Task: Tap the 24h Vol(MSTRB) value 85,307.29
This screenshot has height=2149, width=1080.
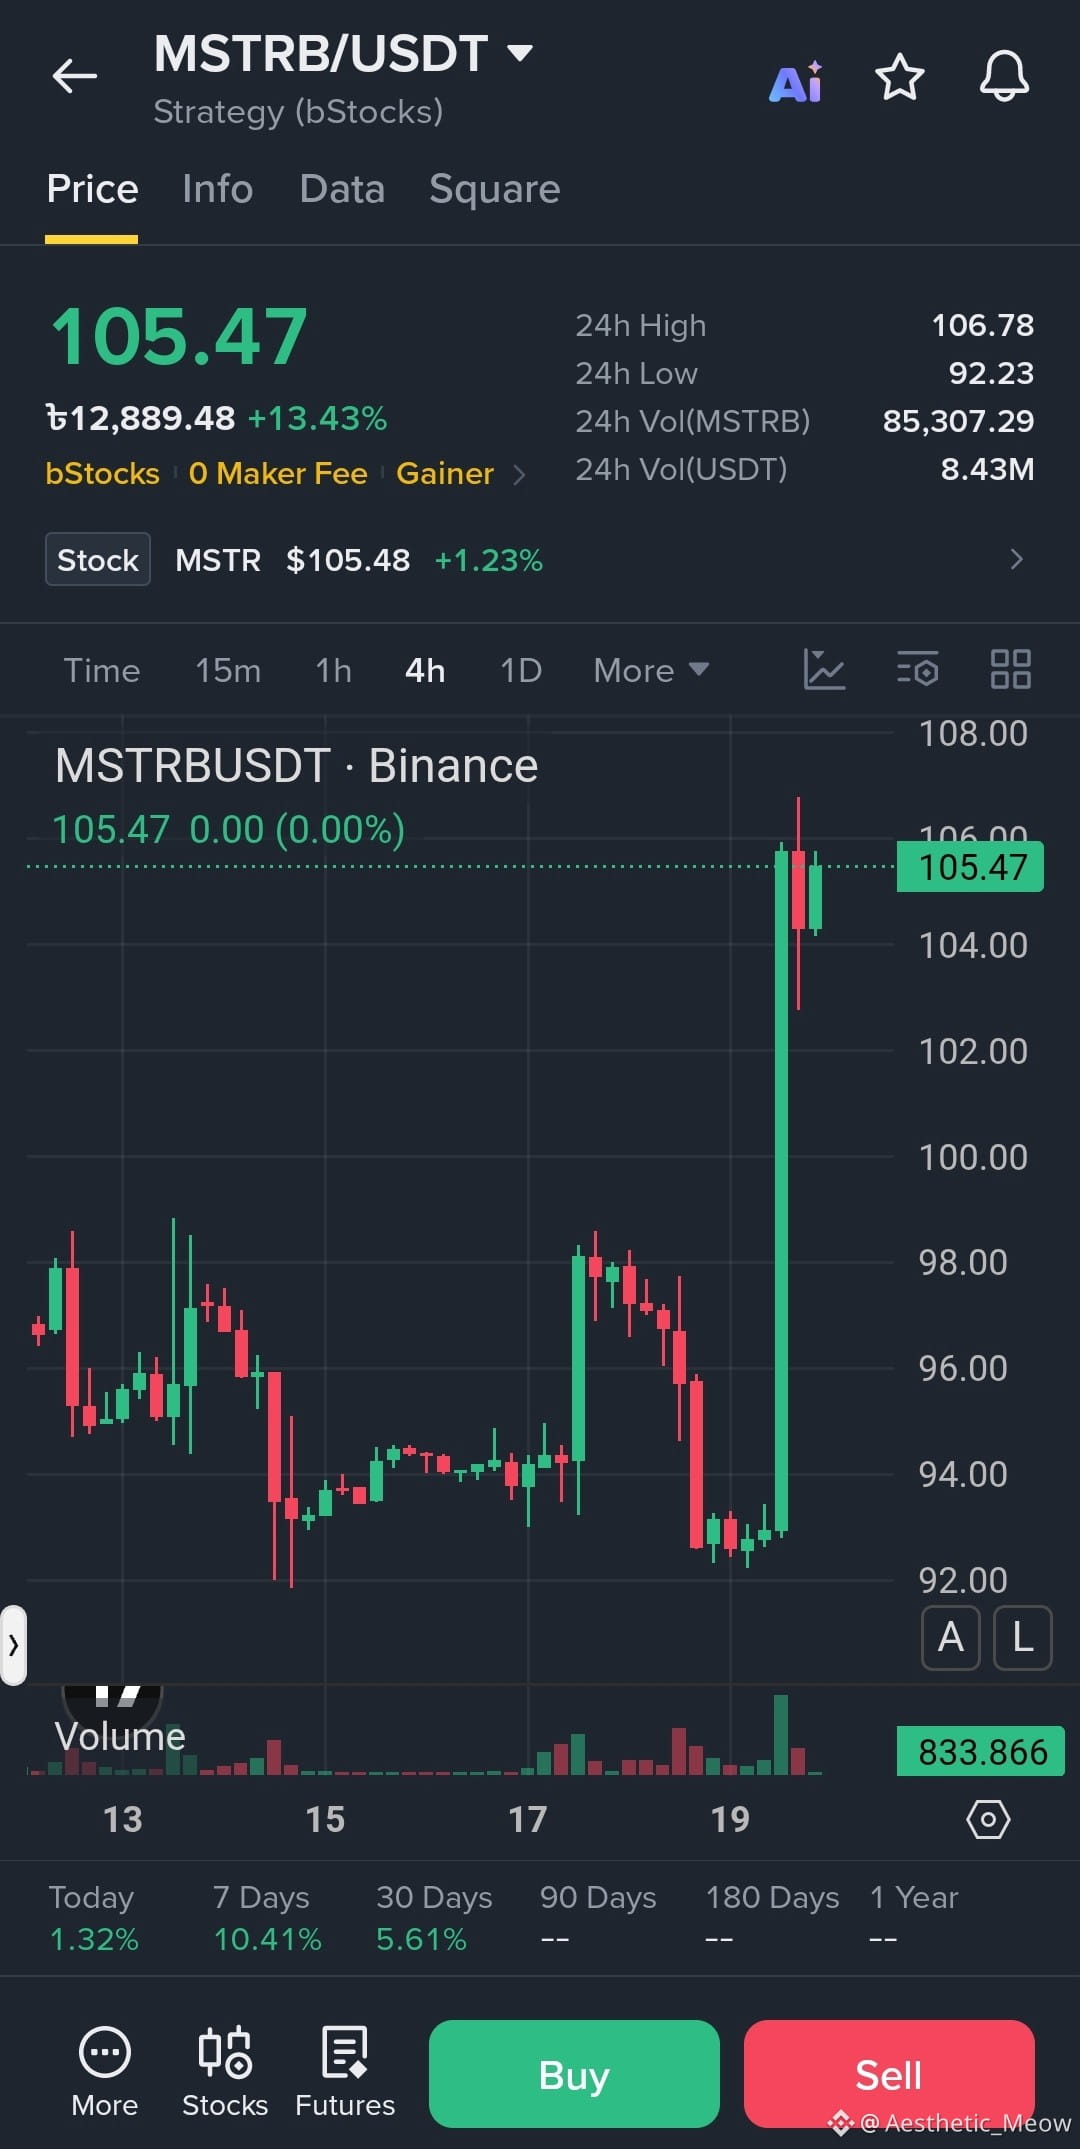Action: [958, 421]
